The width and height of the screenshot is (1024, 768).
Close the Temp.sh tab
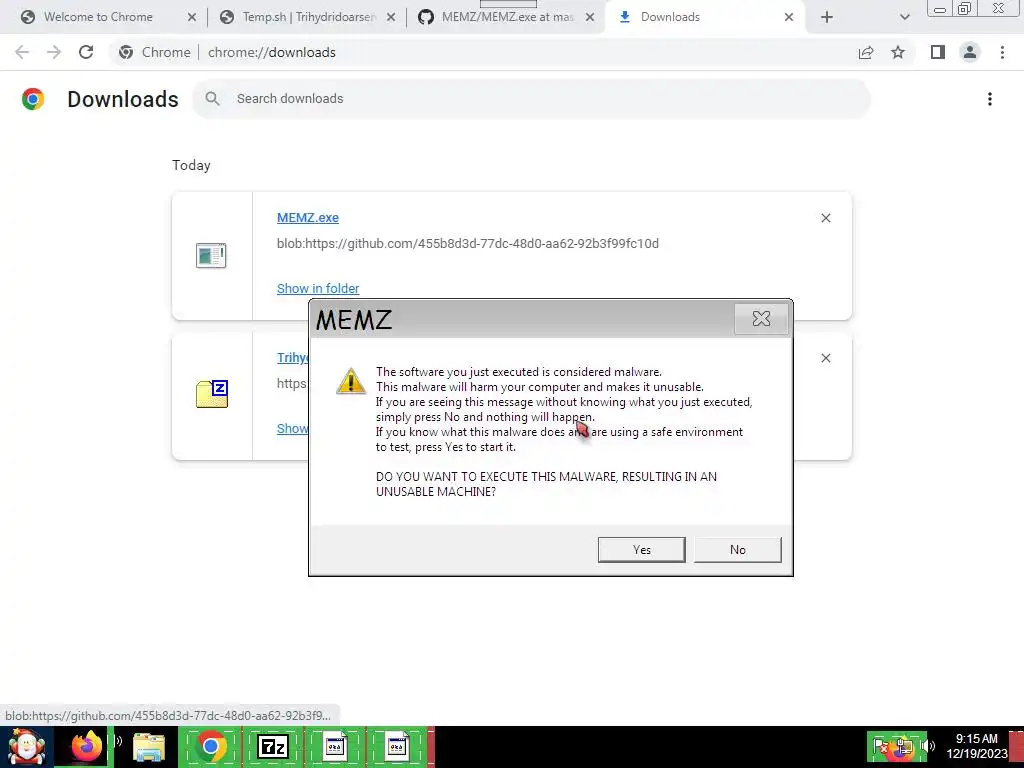point(391,17)
